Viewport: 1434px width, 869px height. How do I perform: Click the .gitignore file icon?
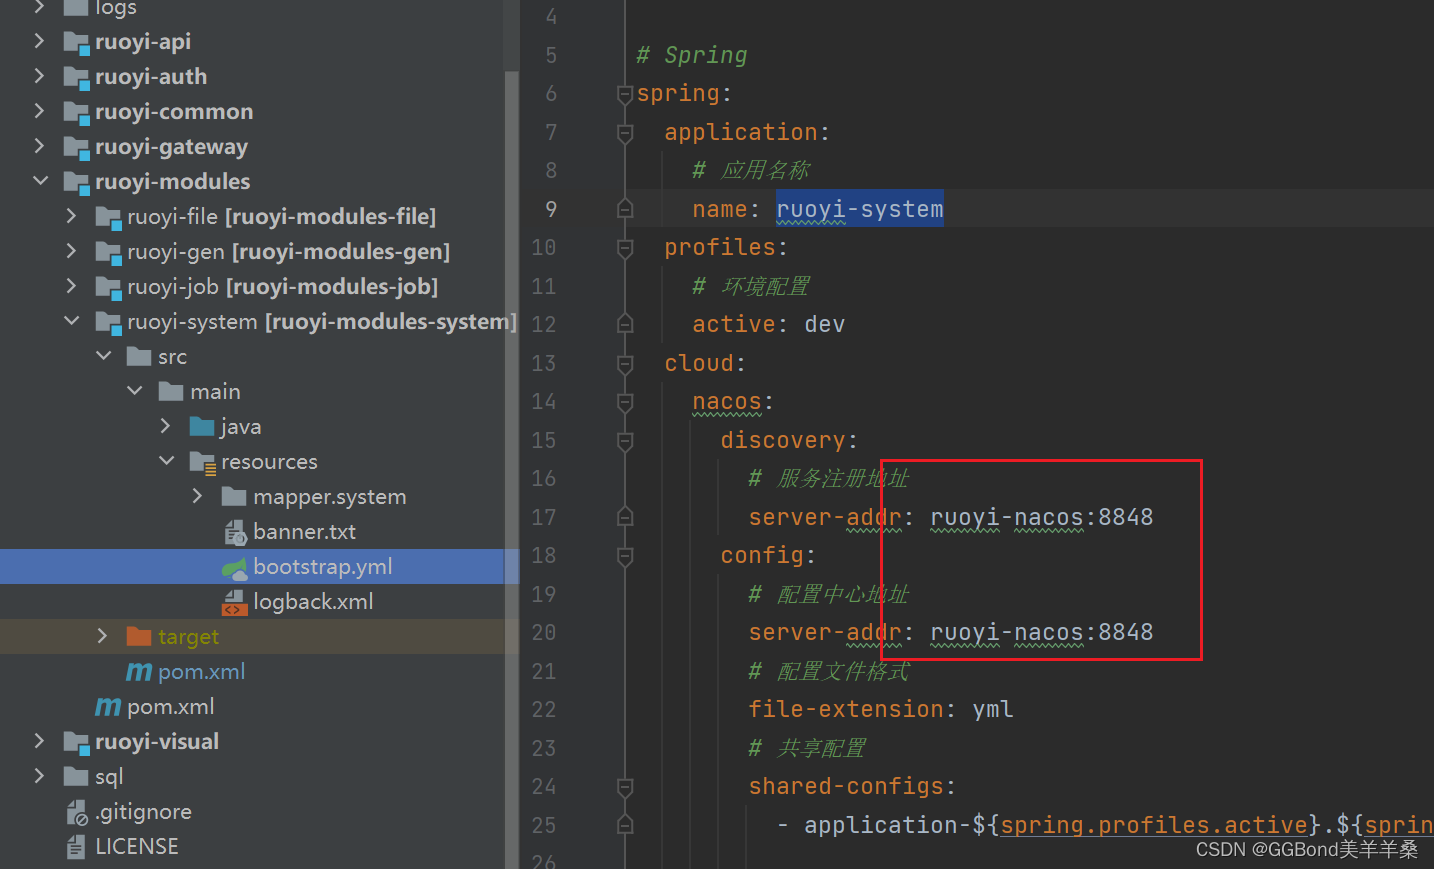click(x=77, y=813)
